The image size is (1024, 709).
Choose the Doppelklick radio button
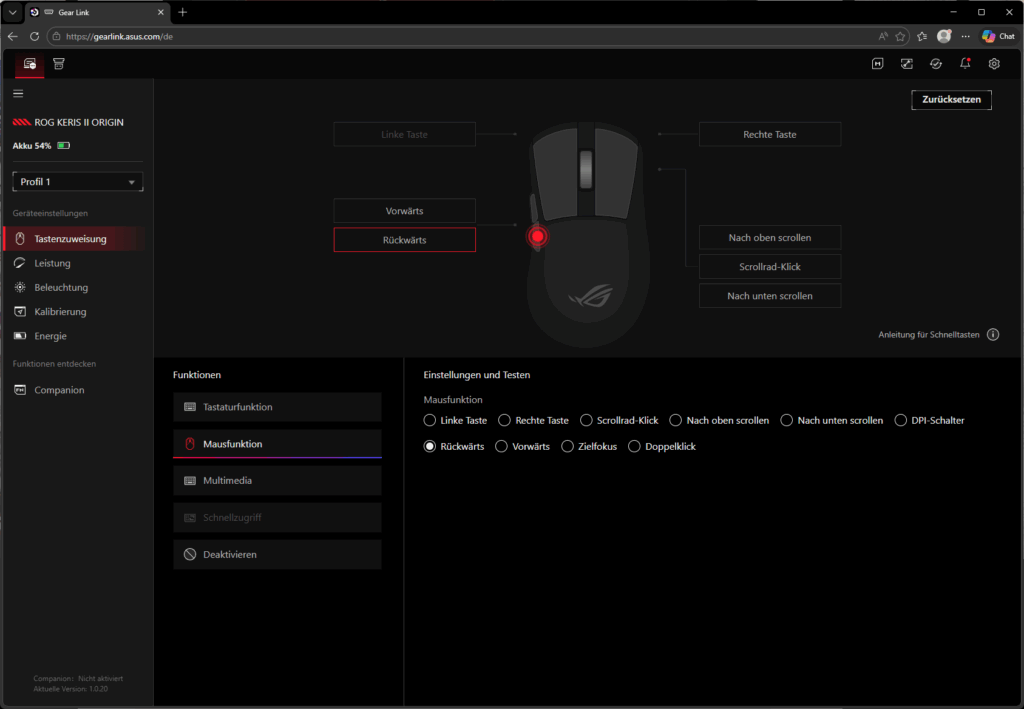pyautogui.click(x=634, y=447)
